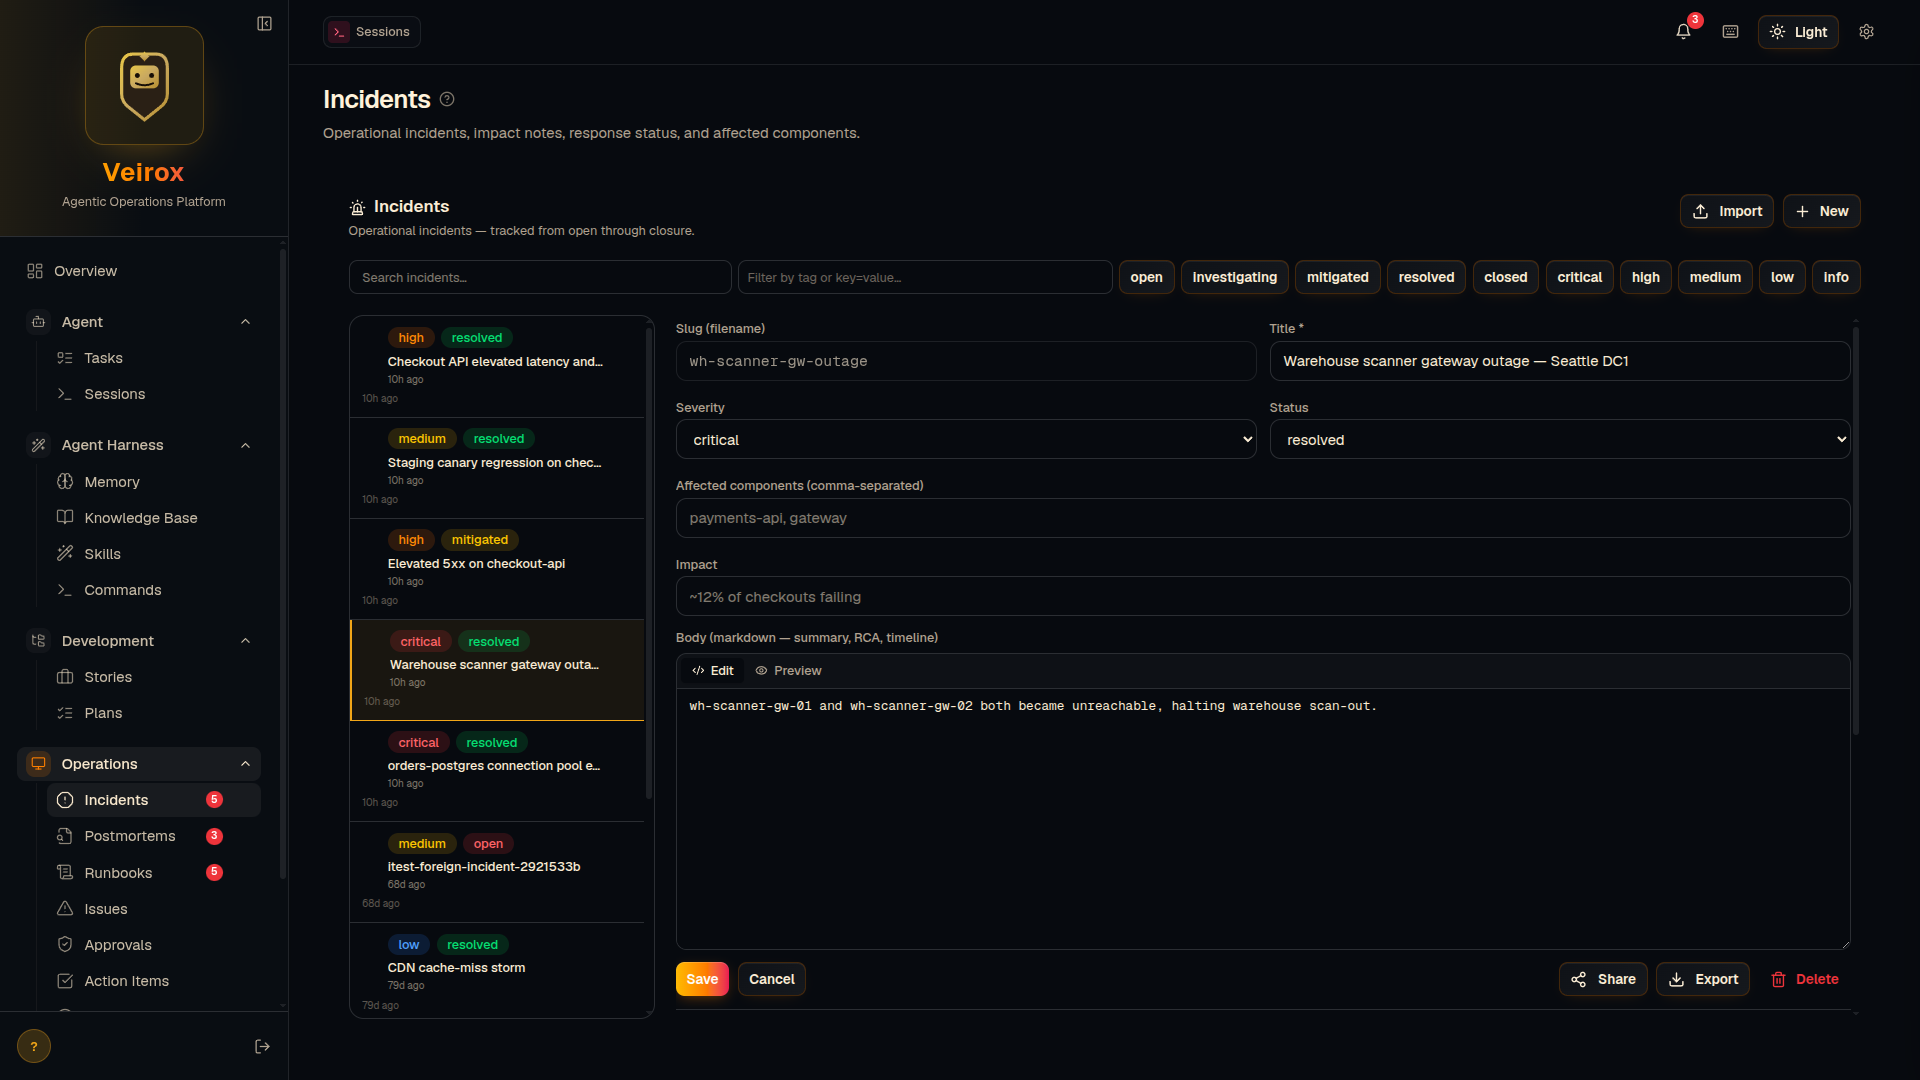
Task: Open notifications bell icon
Action: coord(1684,32)
